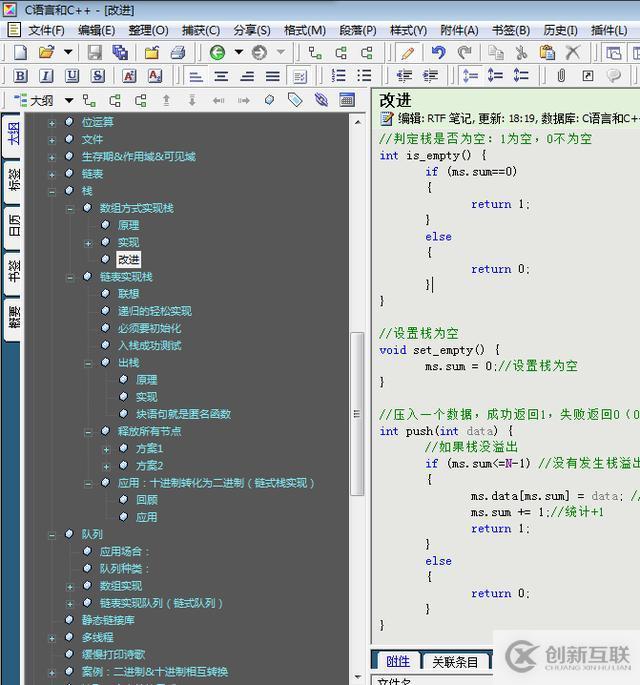The image size is (640, 685).
Task: Select the 递归的轻松实现 outline item
Action: (154, 311)
